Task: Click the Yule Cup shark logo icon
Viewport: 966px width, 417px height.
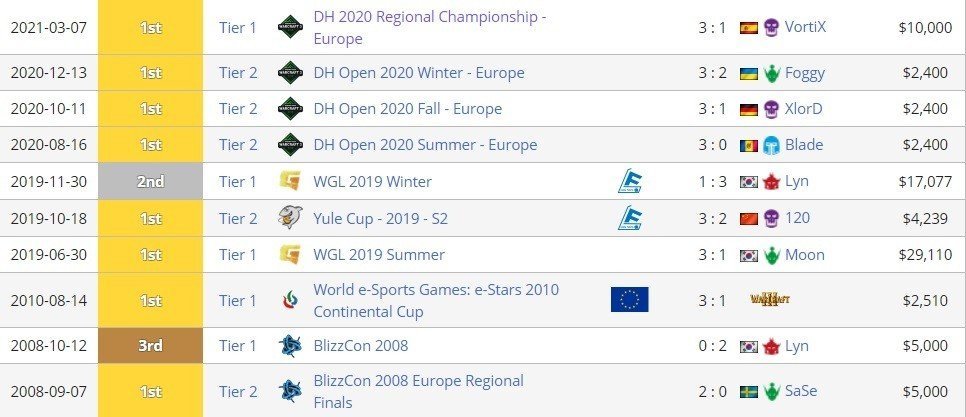Action: (290, 217)
